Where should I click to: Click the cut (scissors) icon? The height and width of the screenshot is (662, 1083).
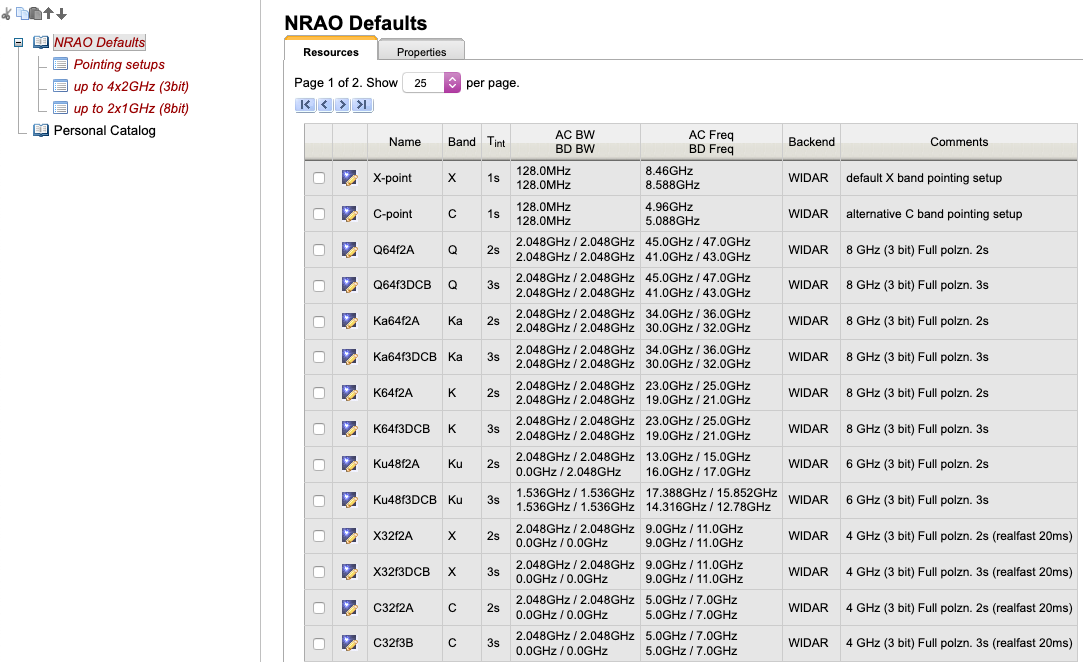(7, 14)
